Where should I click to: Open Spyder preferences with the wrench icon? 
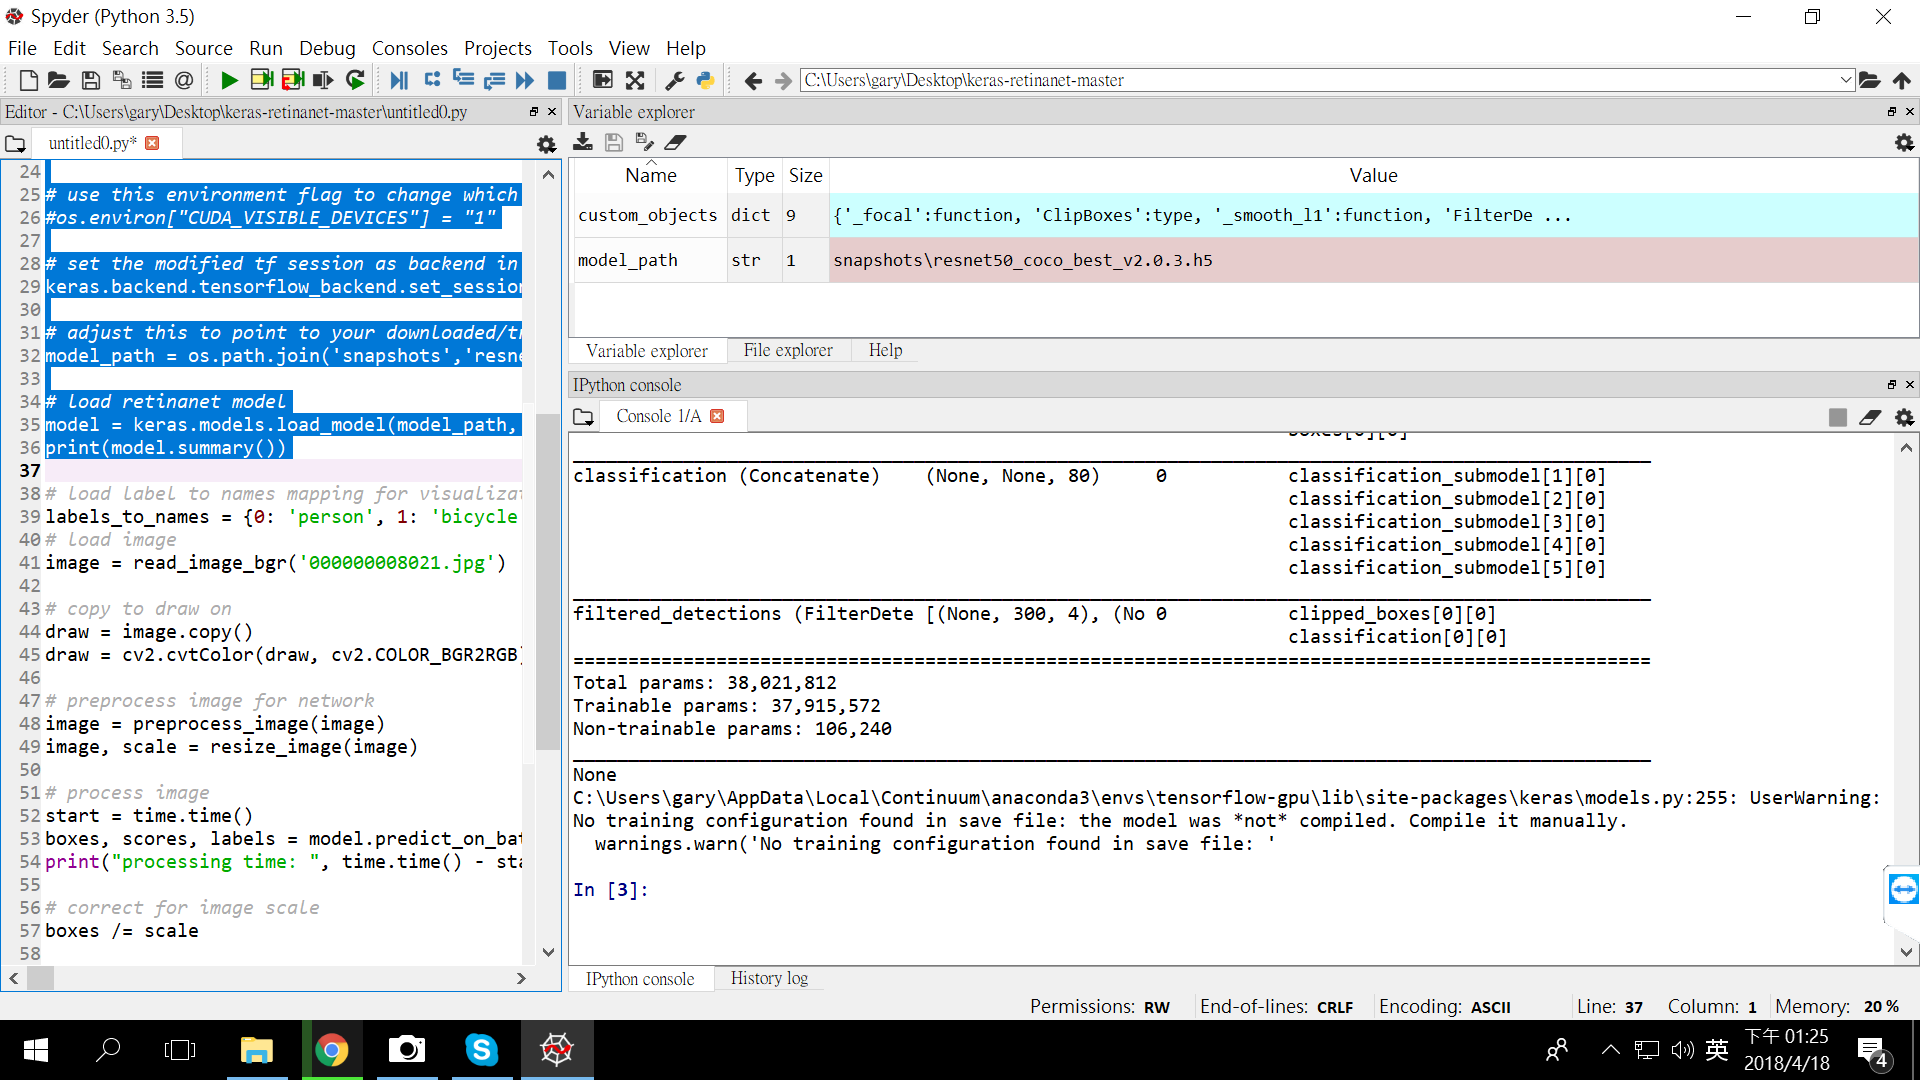coord(675,80)
